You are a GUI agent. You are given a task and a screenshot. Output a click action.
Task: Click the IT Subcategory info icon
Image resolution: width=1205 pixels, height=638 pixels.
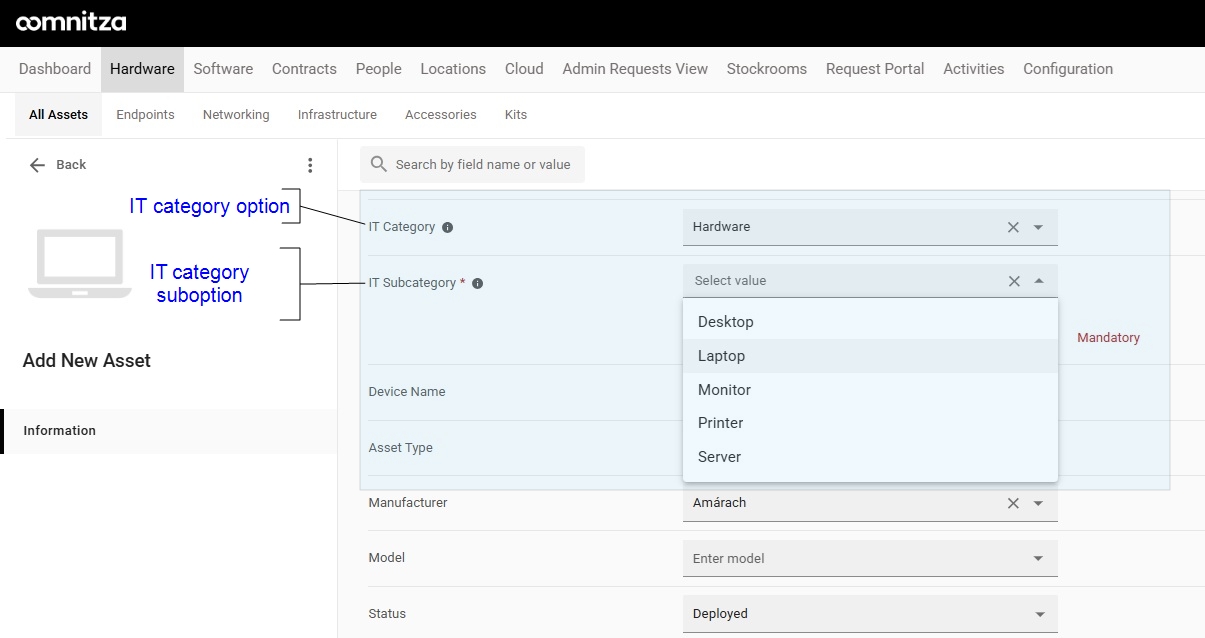click(x=477, y=283)
